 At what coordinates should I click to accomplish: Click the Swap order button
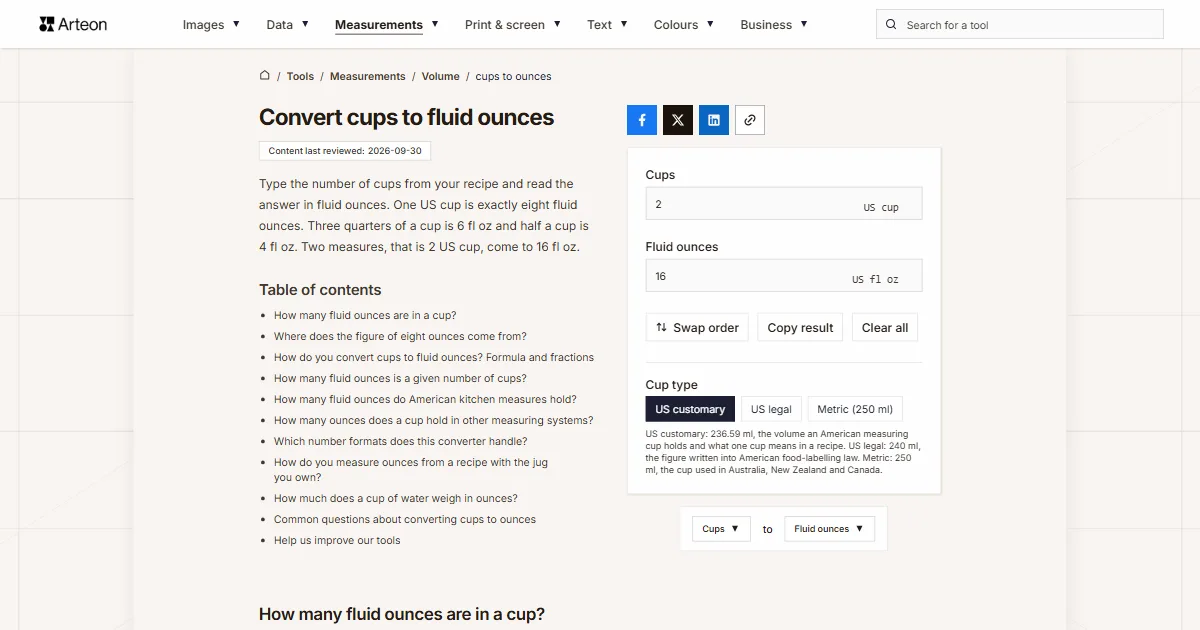(x=697, y=328)
